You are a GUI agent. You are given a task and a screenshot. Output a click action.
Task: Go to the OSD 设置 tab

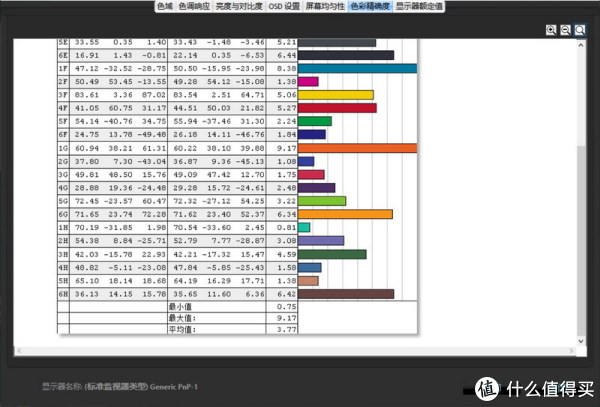[284, 7]
